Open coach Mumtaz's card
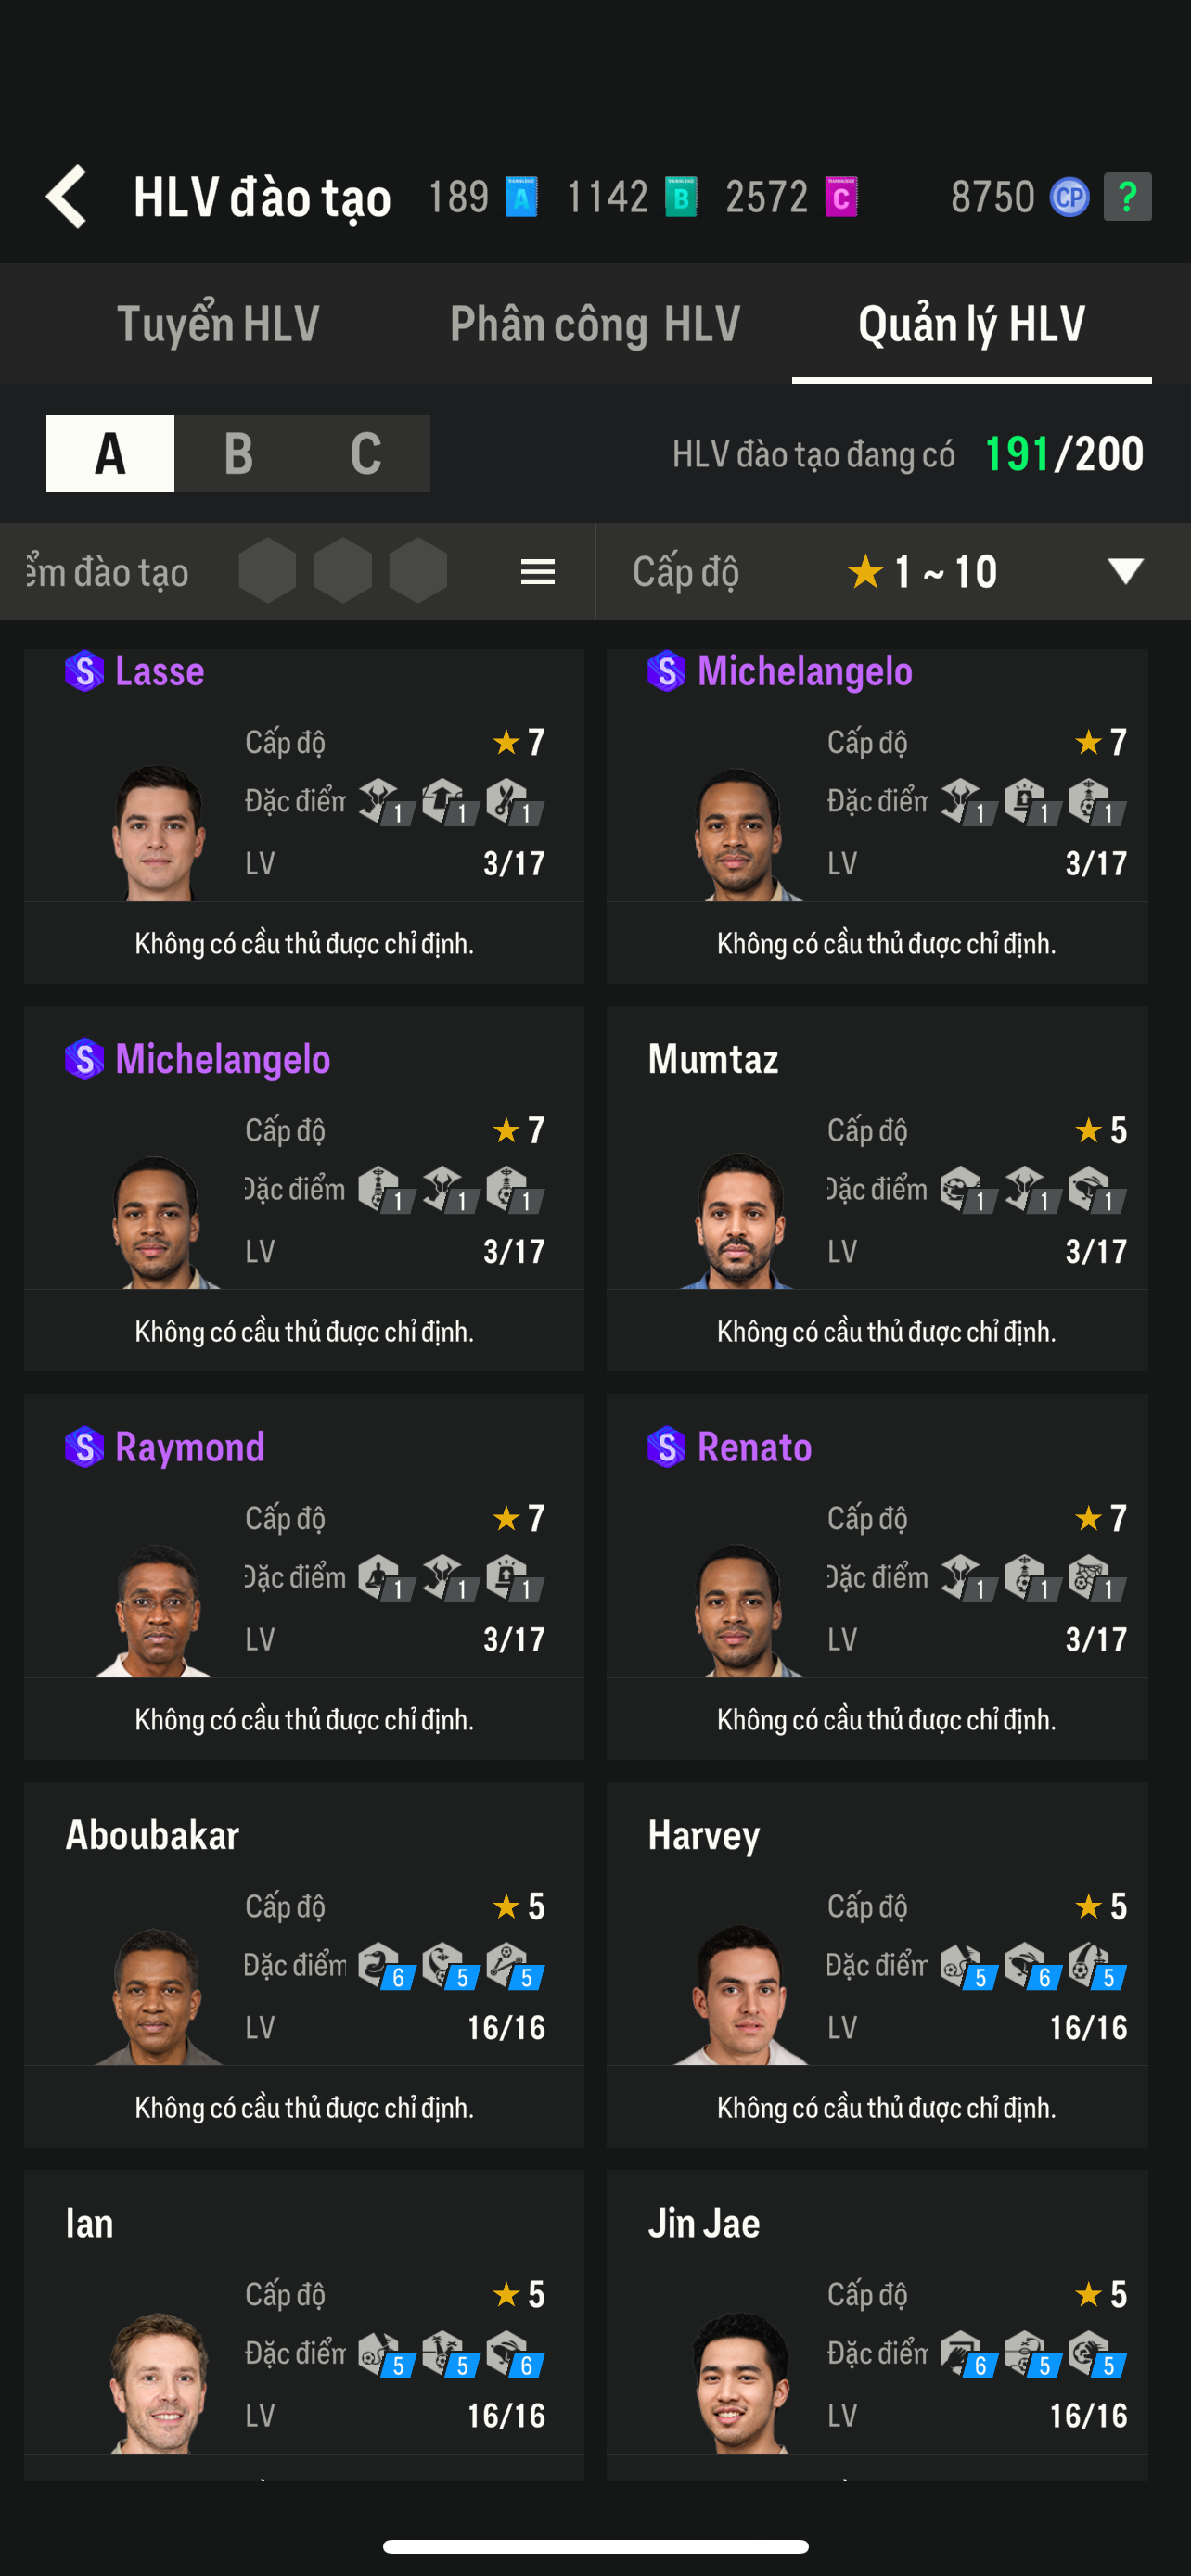 point(876,1188)
